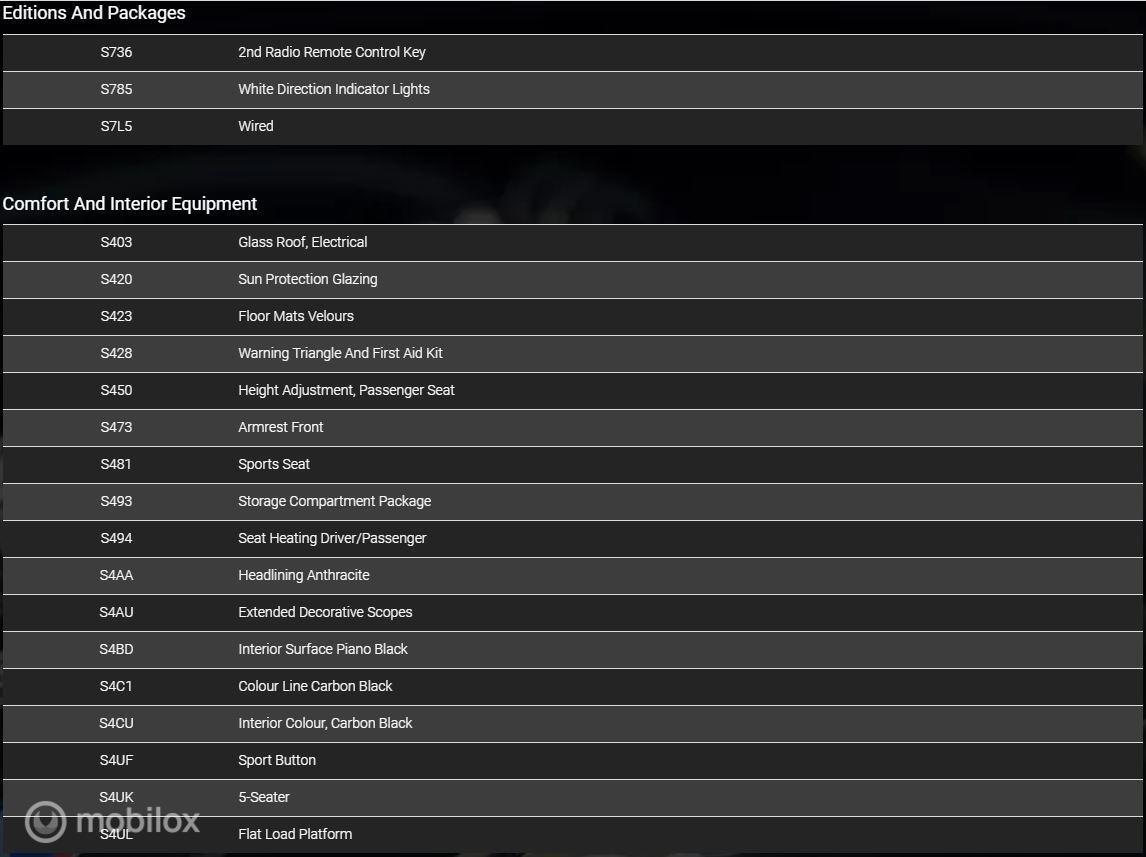This screenshot has height=857, width=1146.
Task: Select the S736 2nd Radio Remote Control Key row
Action: 572,53
